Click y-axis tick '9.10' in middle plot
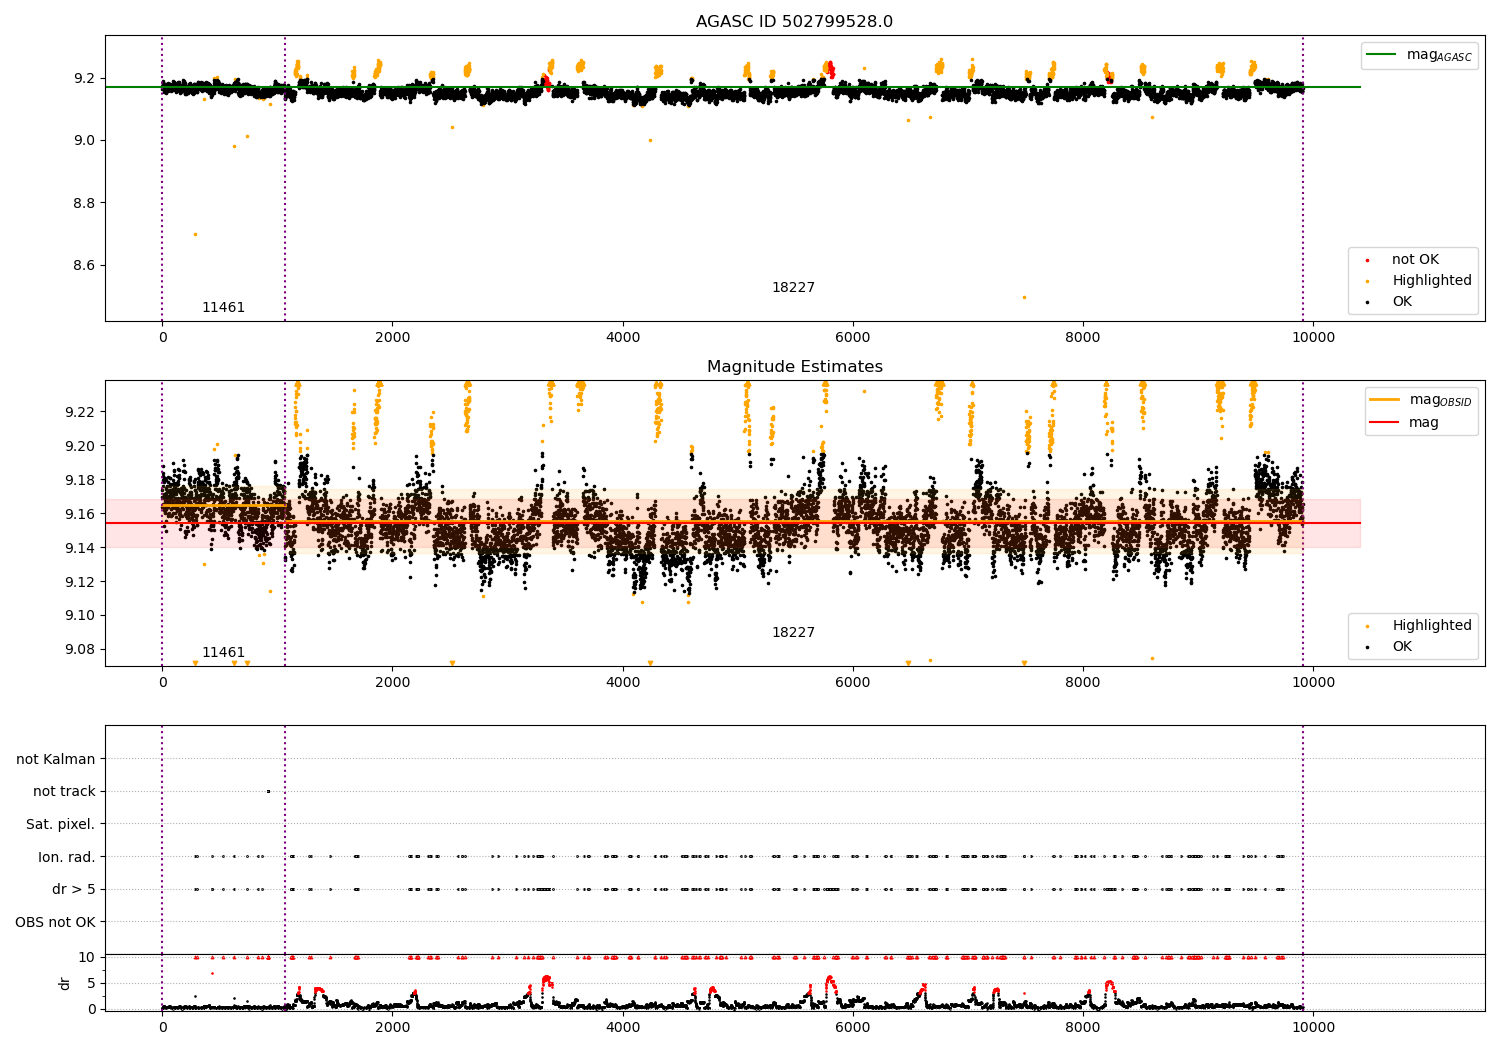 pos(81,616)
